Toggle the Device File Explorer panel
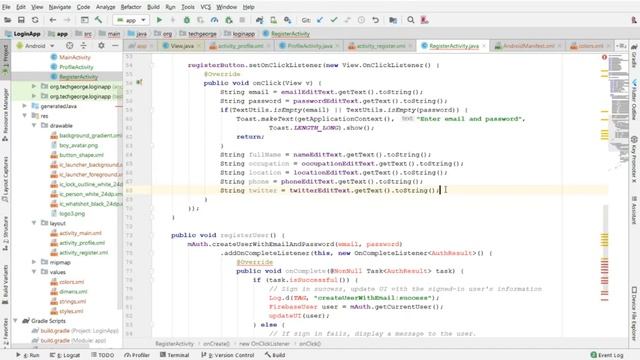 click(634, 313)
